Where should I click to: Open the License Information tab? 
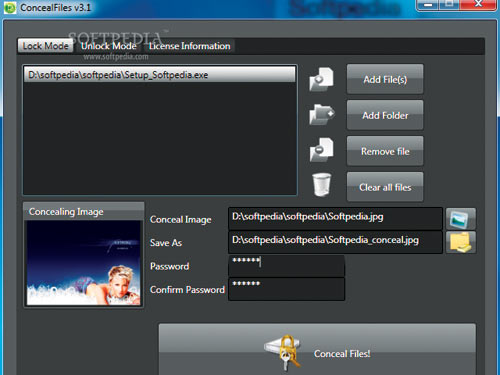click(190, 46)
